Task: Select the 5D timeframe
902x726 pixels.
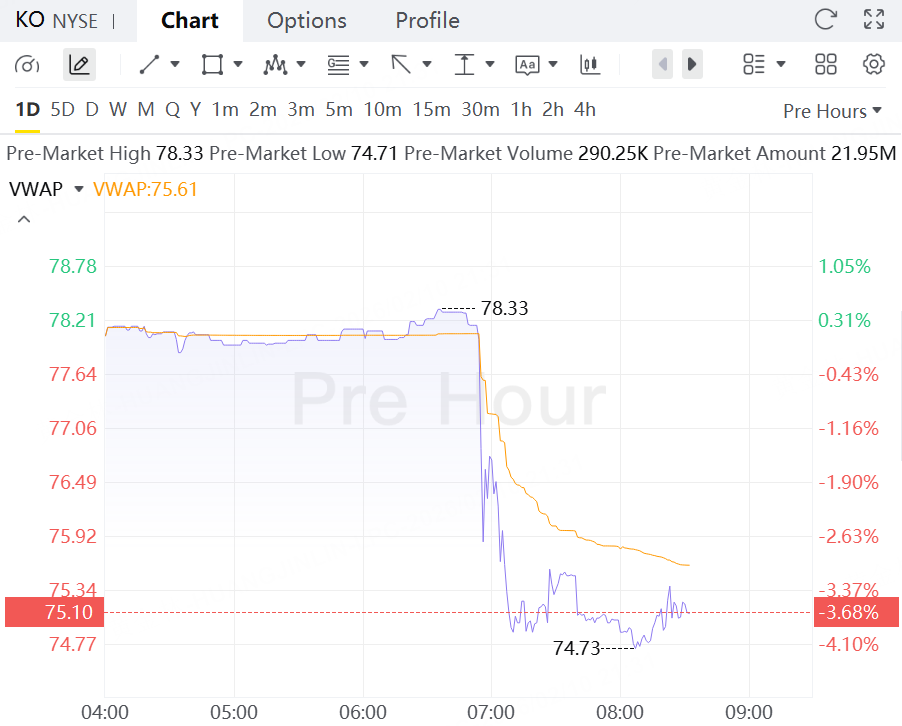Action: pos(62,109)
